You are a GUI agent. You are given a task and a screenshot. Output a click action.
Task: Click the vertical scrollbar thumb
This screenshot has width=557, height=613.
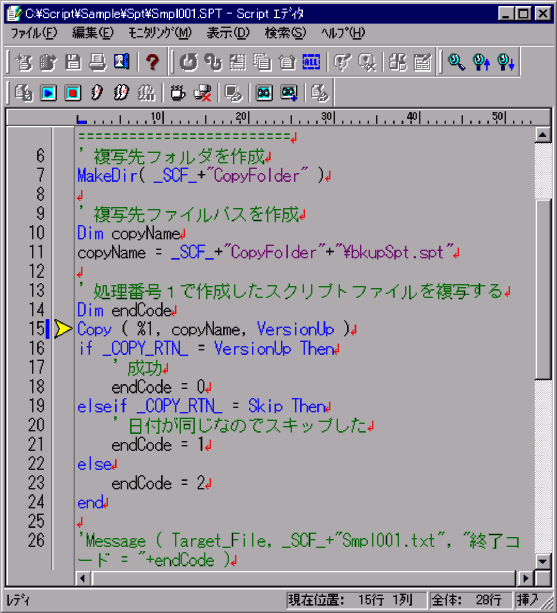pos(543,290)
